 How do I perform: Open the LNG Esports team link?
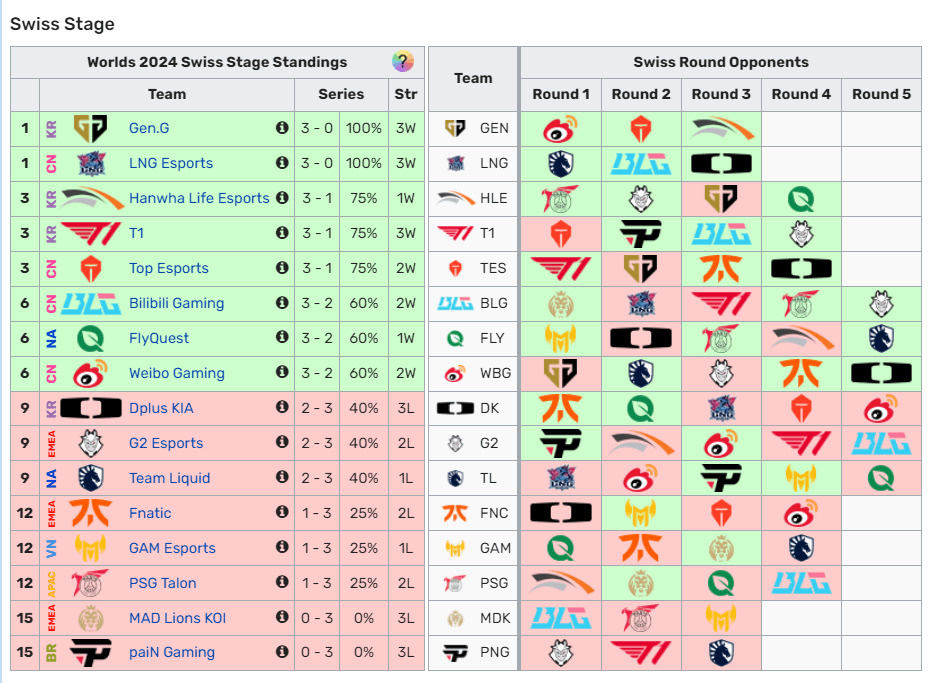(x=171, y=163)
